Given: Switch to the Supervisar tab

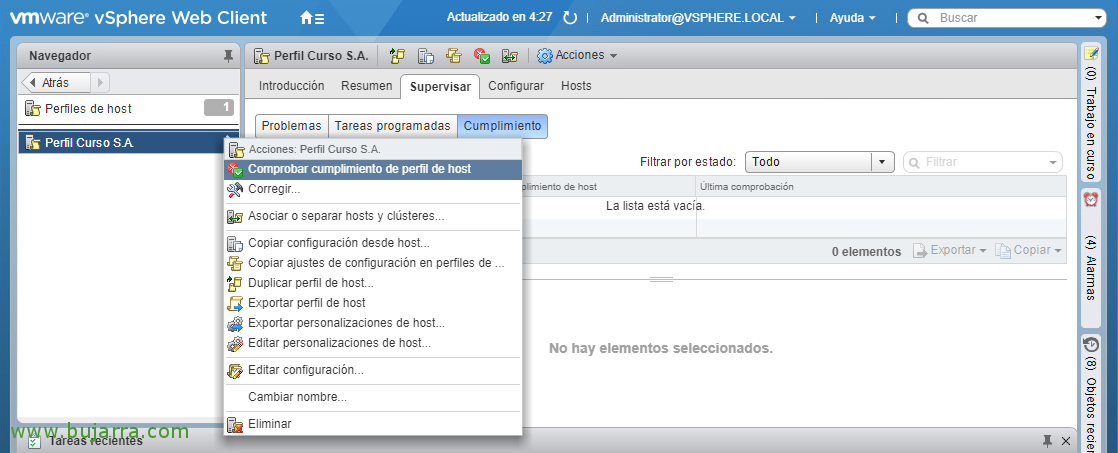Looking at the screenshot, I should tap(440, 86).
